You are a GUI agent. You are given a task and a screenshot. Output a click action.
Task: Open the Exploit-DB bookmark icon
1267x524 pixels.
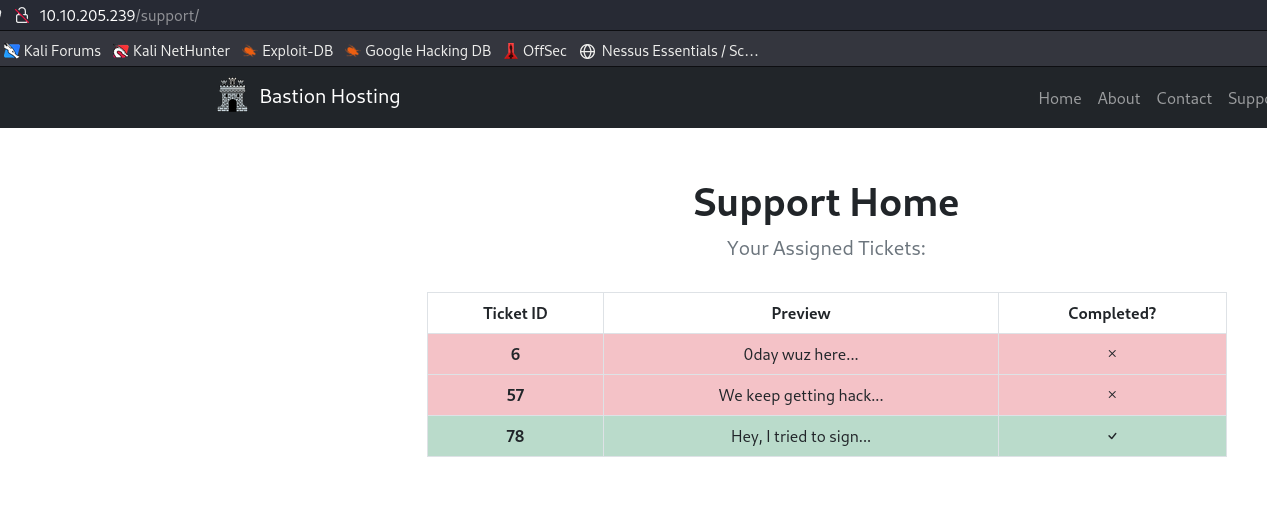click(250, 51)
